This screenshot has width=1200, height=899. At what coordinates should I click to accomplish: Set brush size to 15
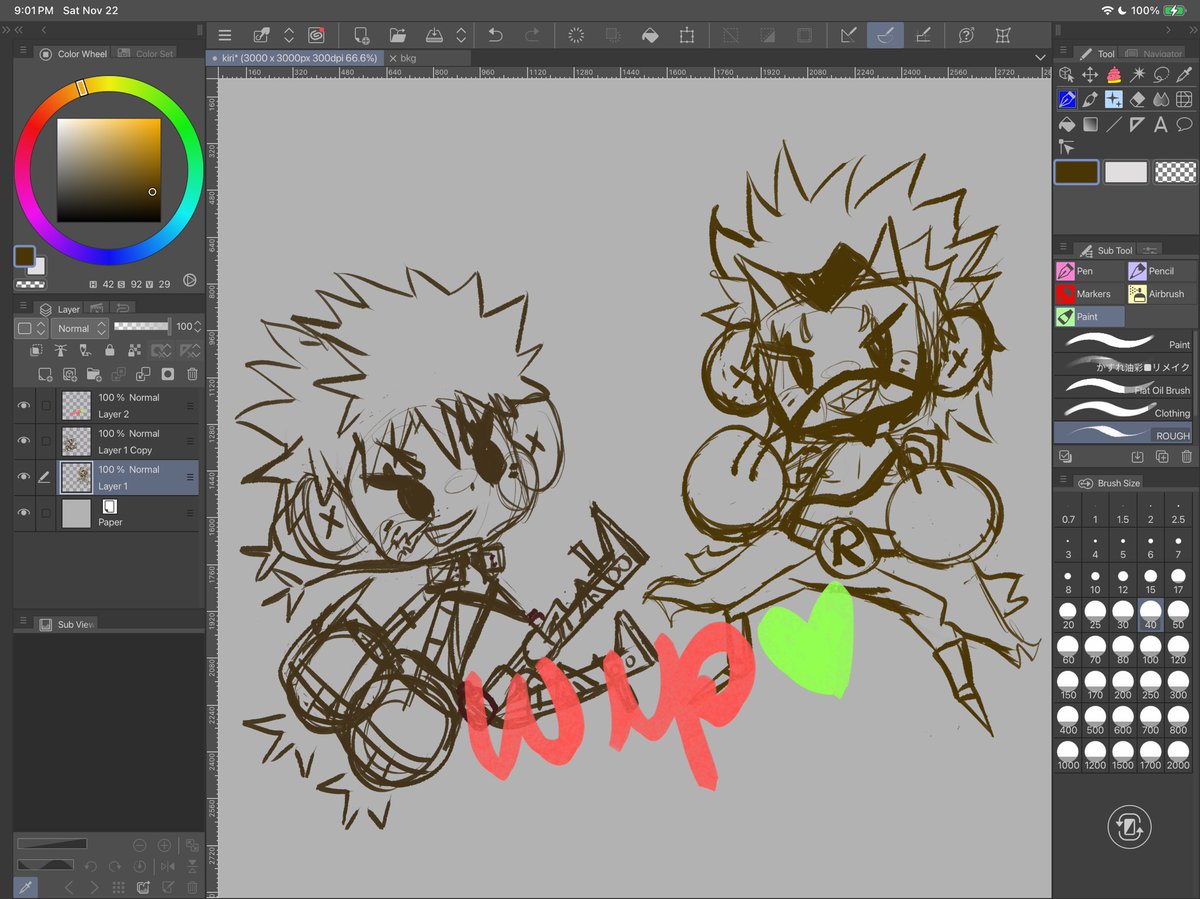point(1150,581)
